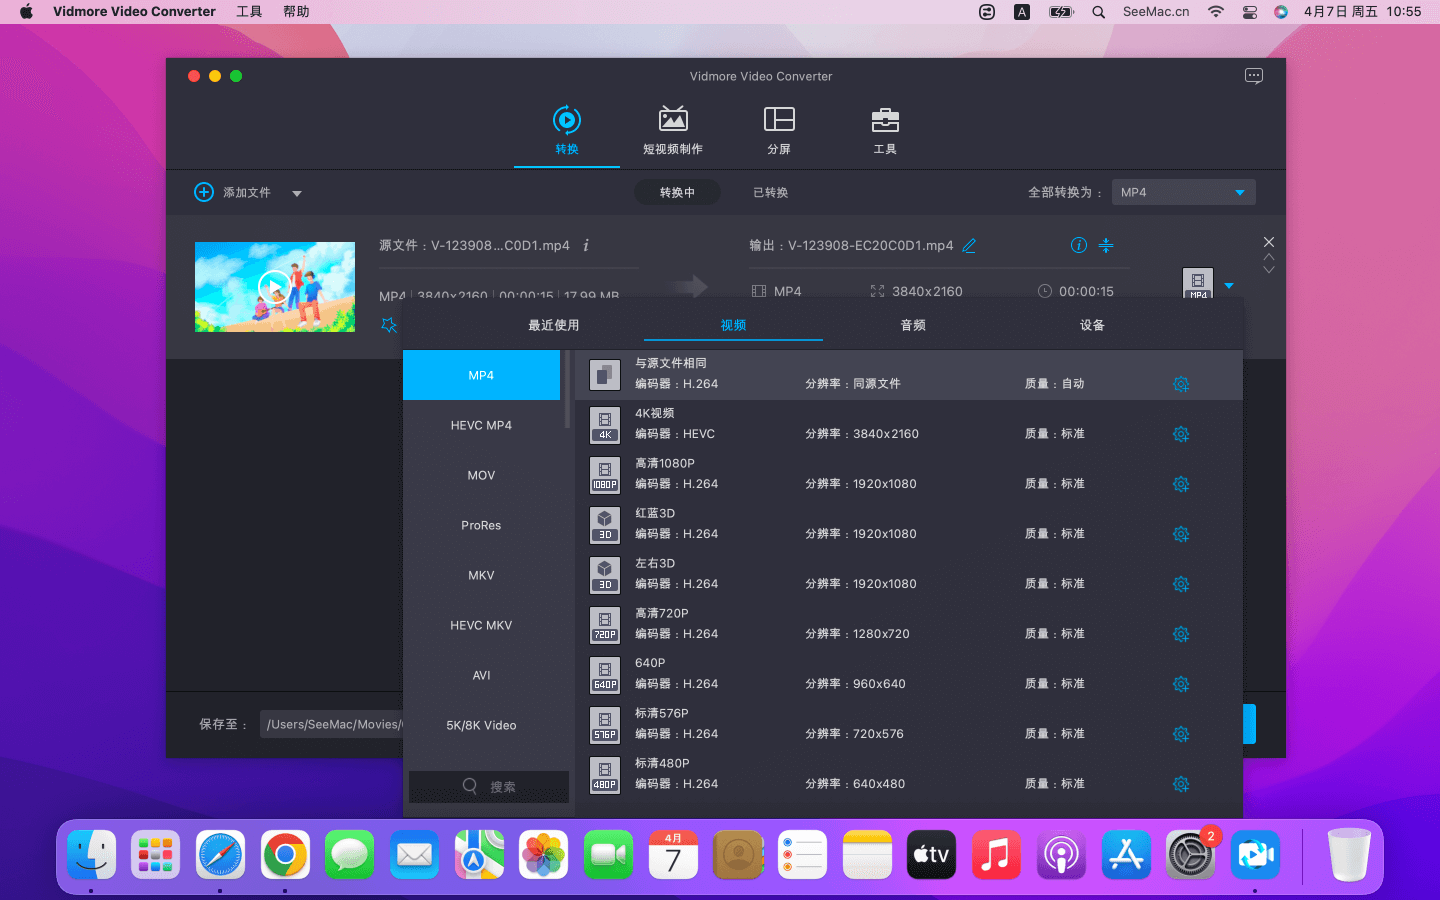Expand the Add Files dropdown arrow
The height and width of the screenshot is (900, 1440).
click(297, 193)
